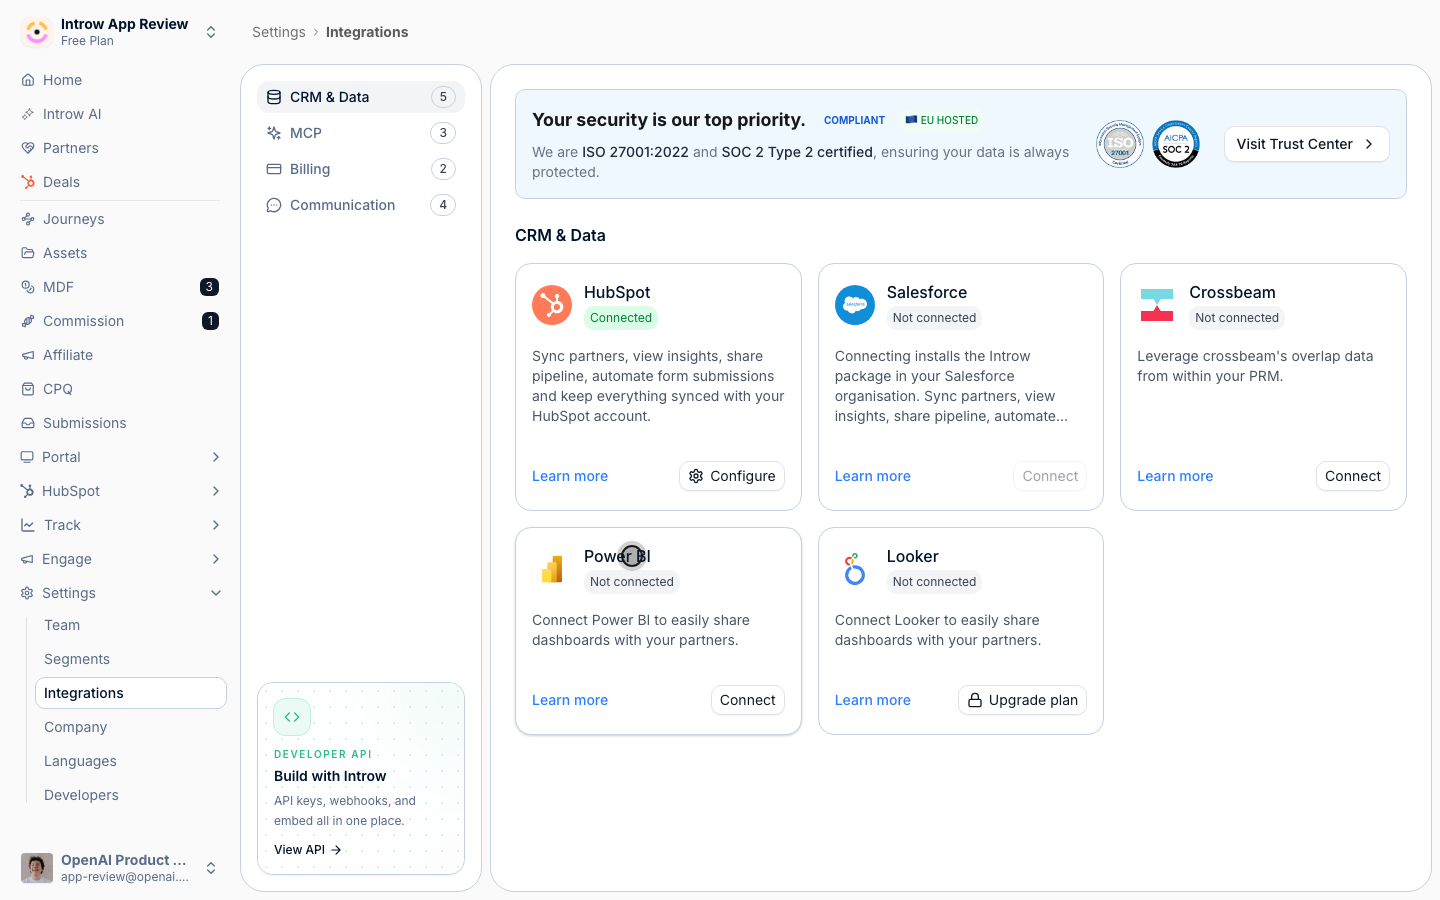Screen dimensions: 1440x900
Task: Click Learn more on the Salesforce card
Action: pos(873,476)
